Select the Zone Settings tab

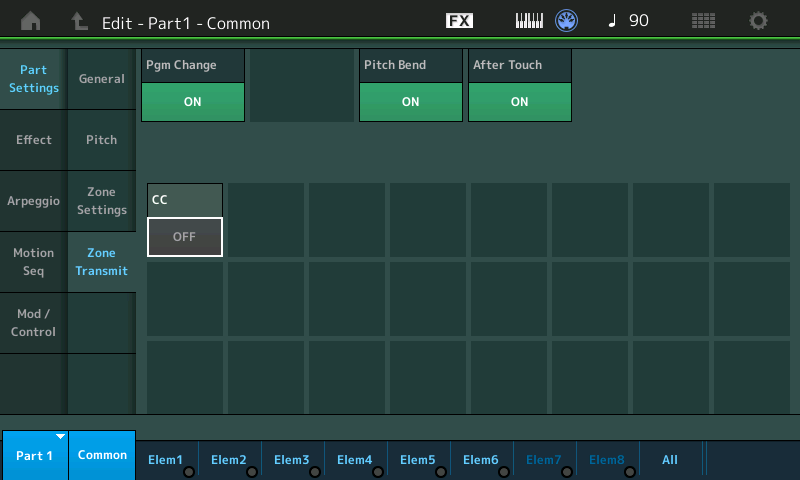[102, 201]
